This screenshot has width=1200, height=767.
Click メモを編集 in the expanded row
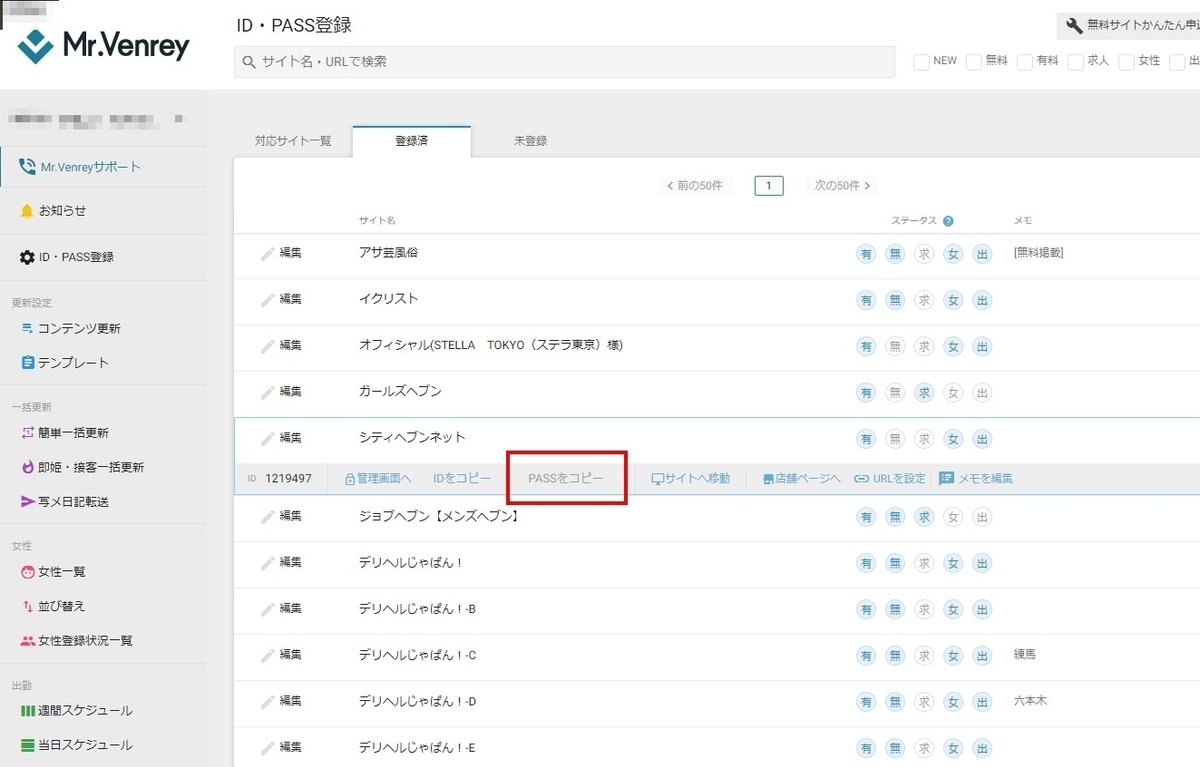[976, 479]
